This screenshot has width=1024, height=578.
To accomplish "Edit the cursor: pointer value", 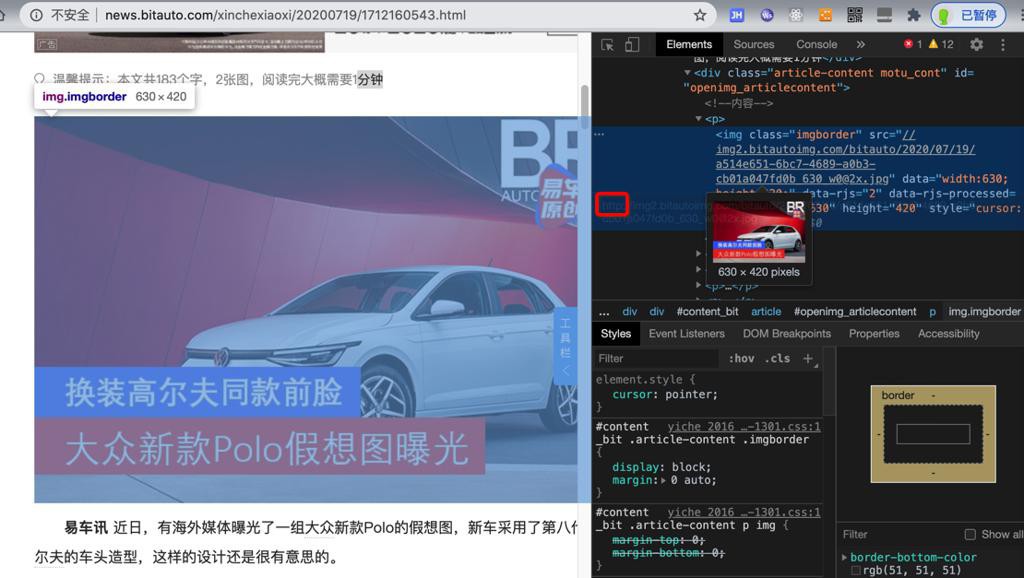I will [691, 394].
